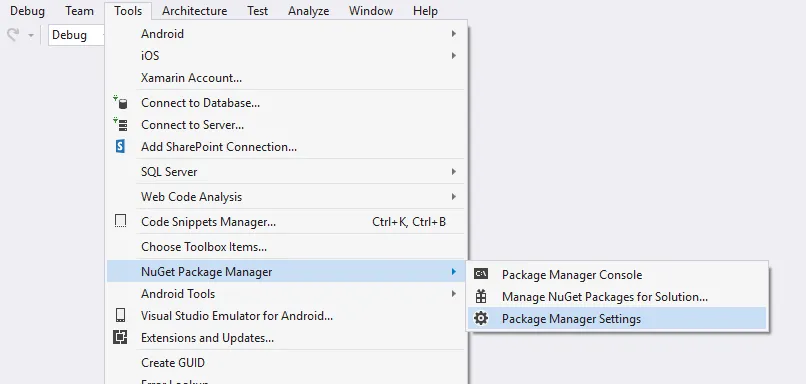Open the Architecture menu

click(194, 11)
